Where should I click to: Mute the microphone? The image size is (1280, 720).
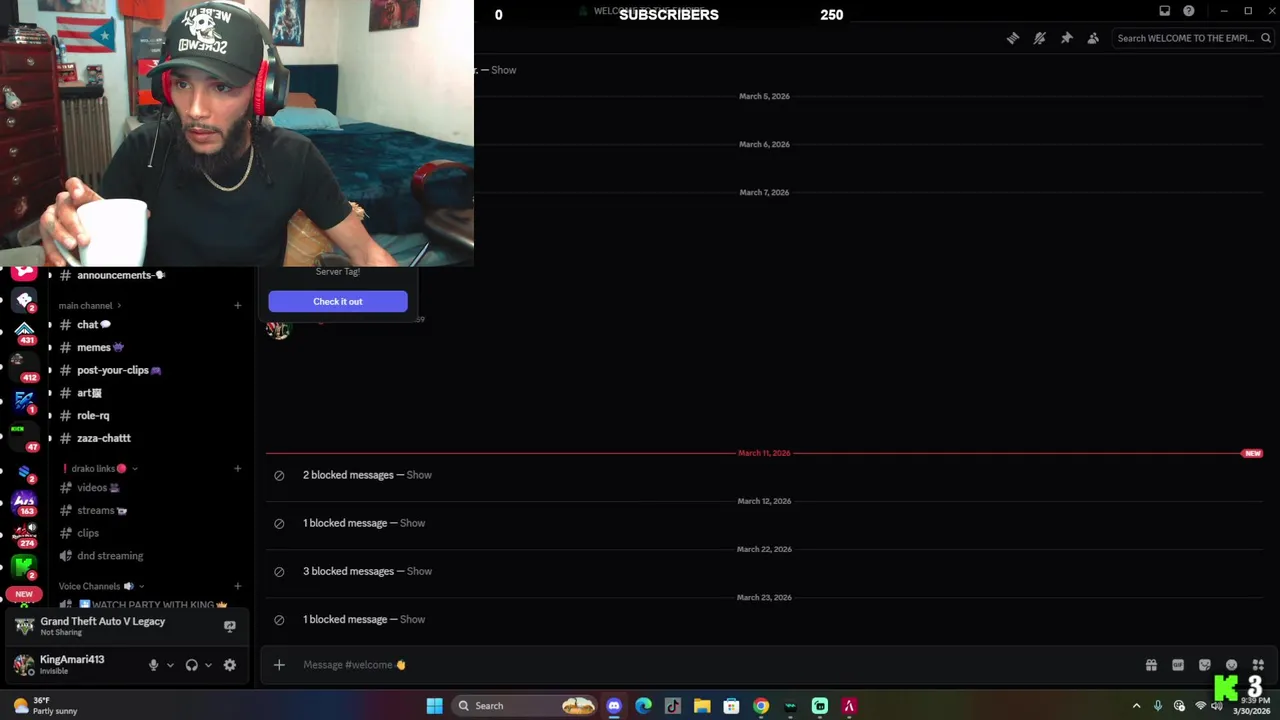tap(153, 665)
